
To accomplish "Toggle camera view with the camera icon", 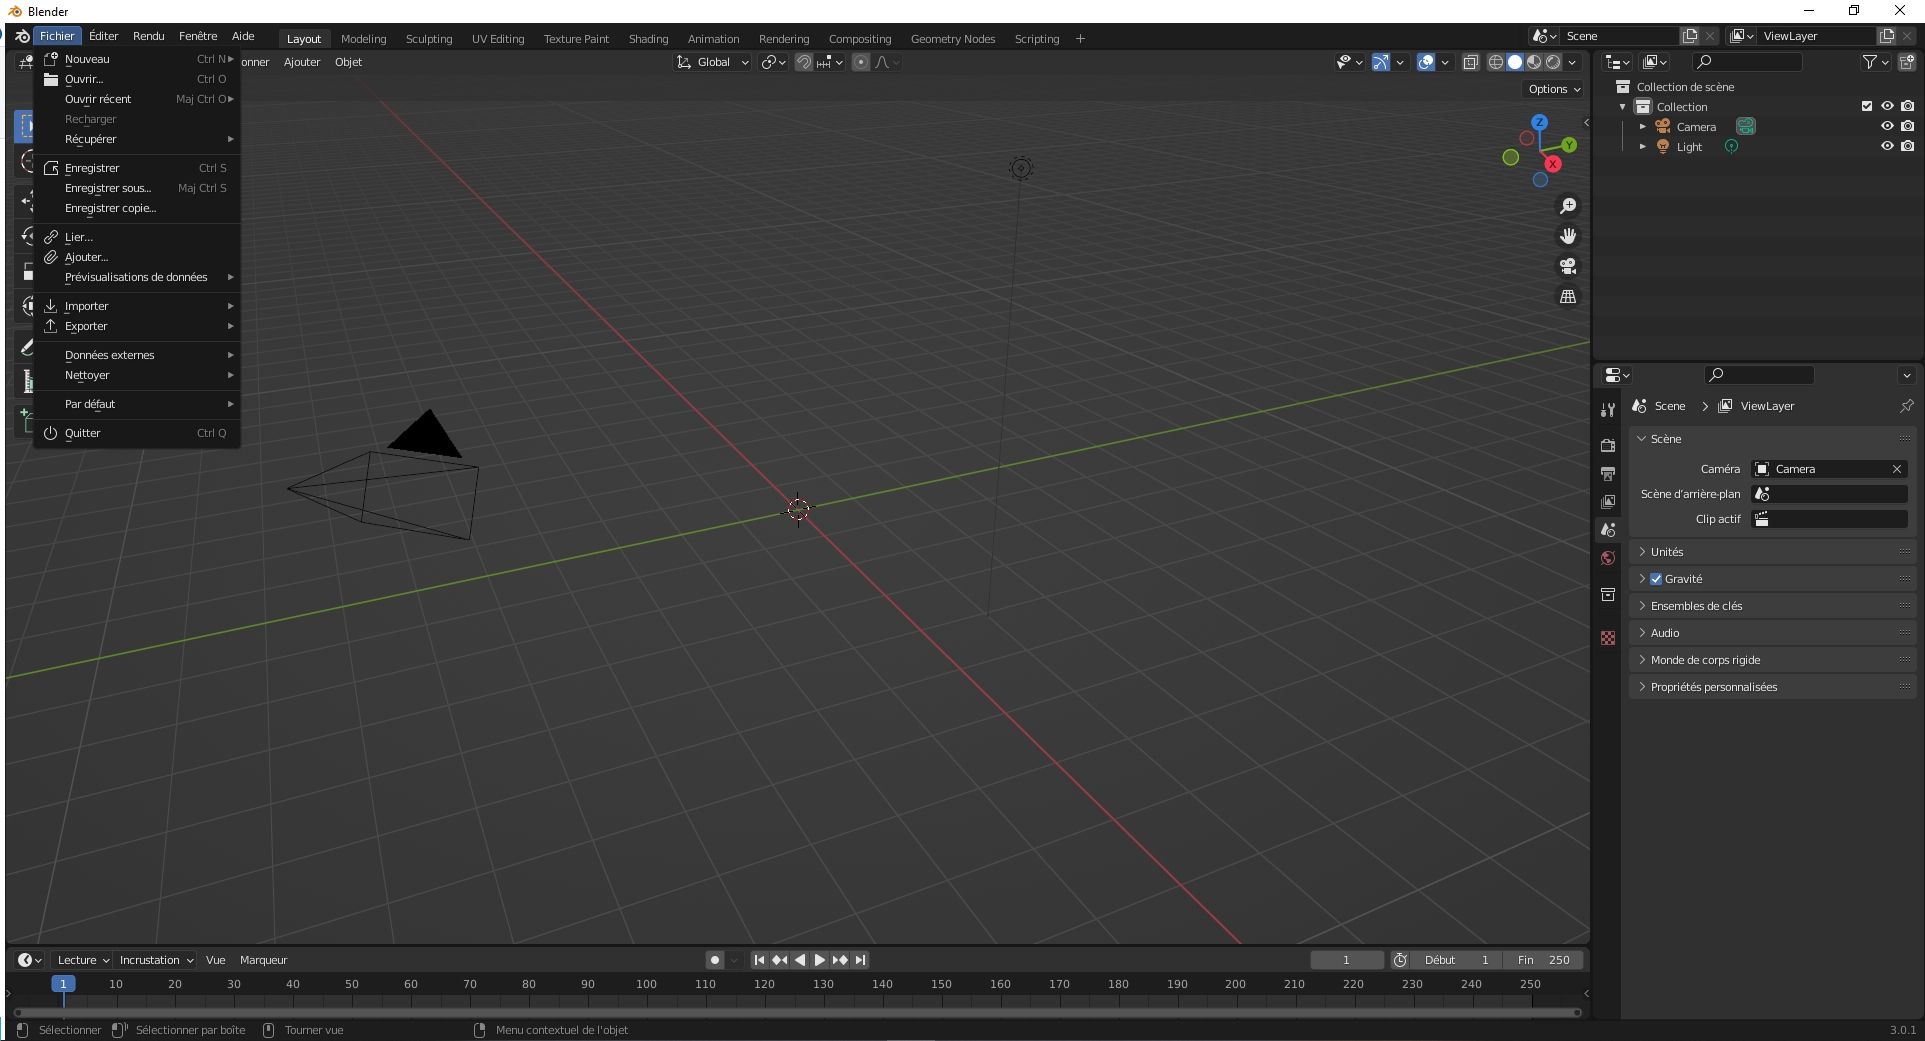I will click(1568, 266).
